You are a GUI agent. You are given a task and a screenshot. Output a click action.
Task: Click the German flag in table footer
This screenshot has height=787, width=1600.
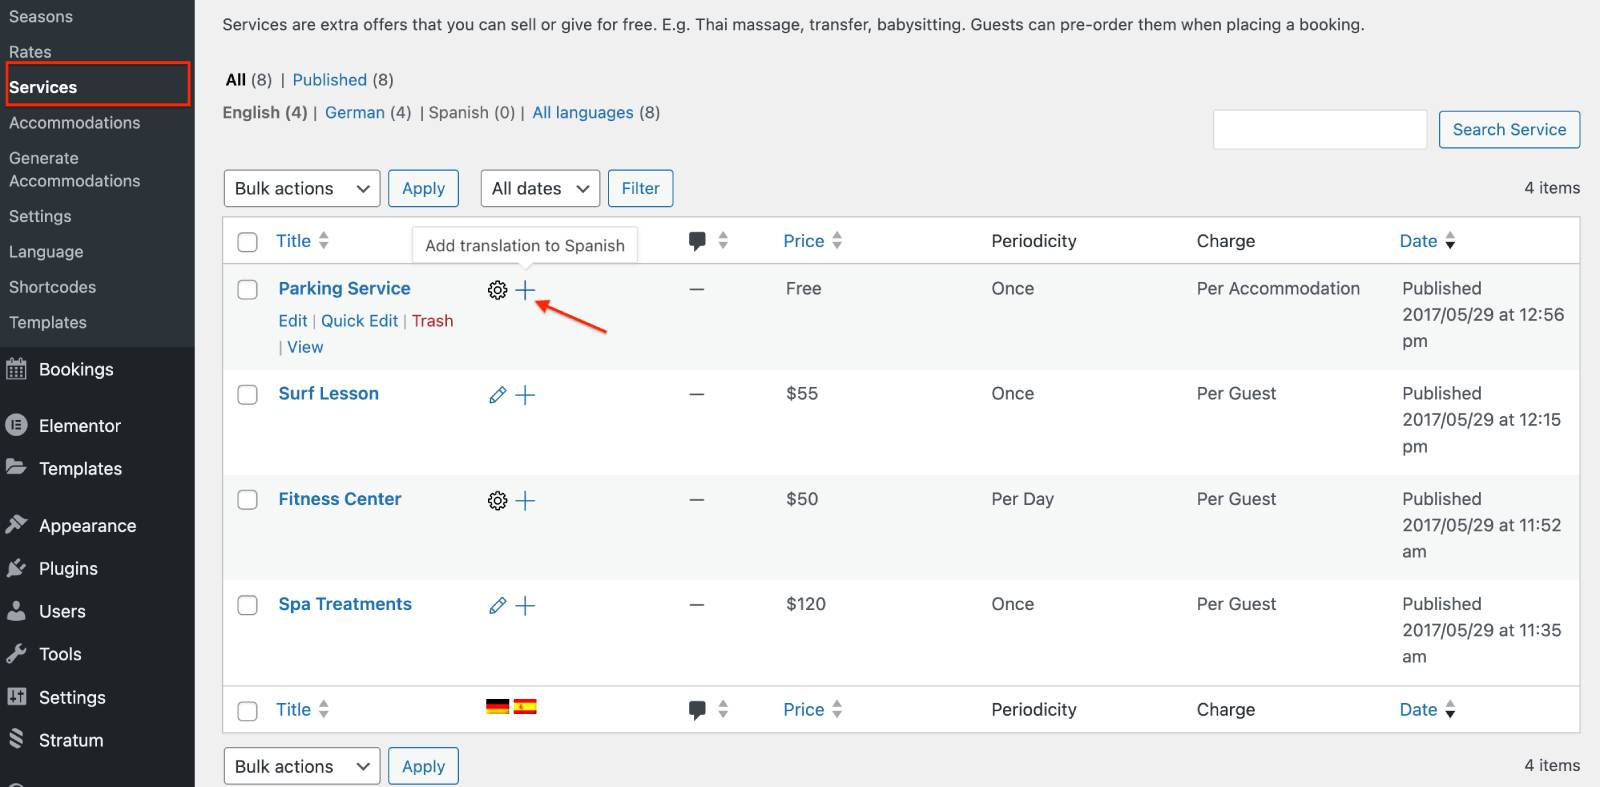pos(497,707)
